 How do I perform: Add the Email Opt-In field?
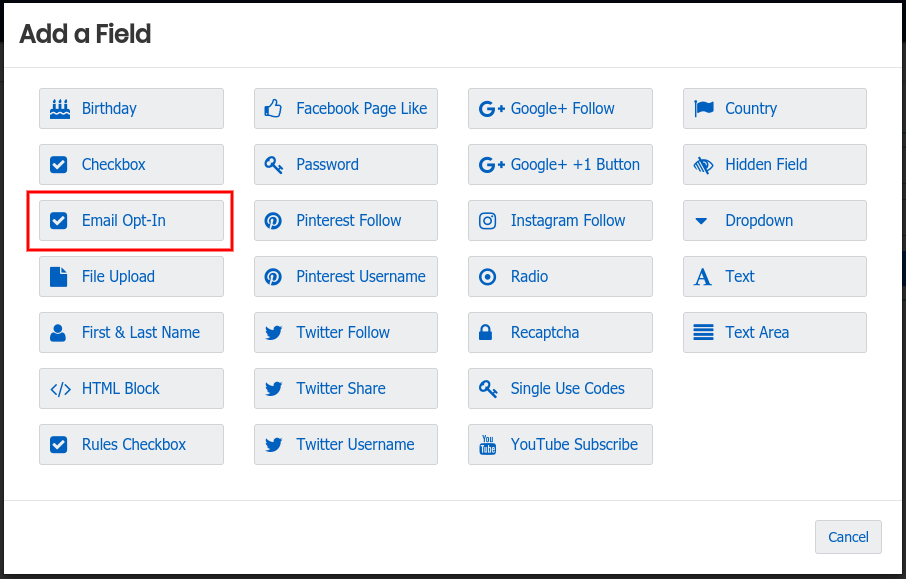pyautogui.click(x=131, y=221)
